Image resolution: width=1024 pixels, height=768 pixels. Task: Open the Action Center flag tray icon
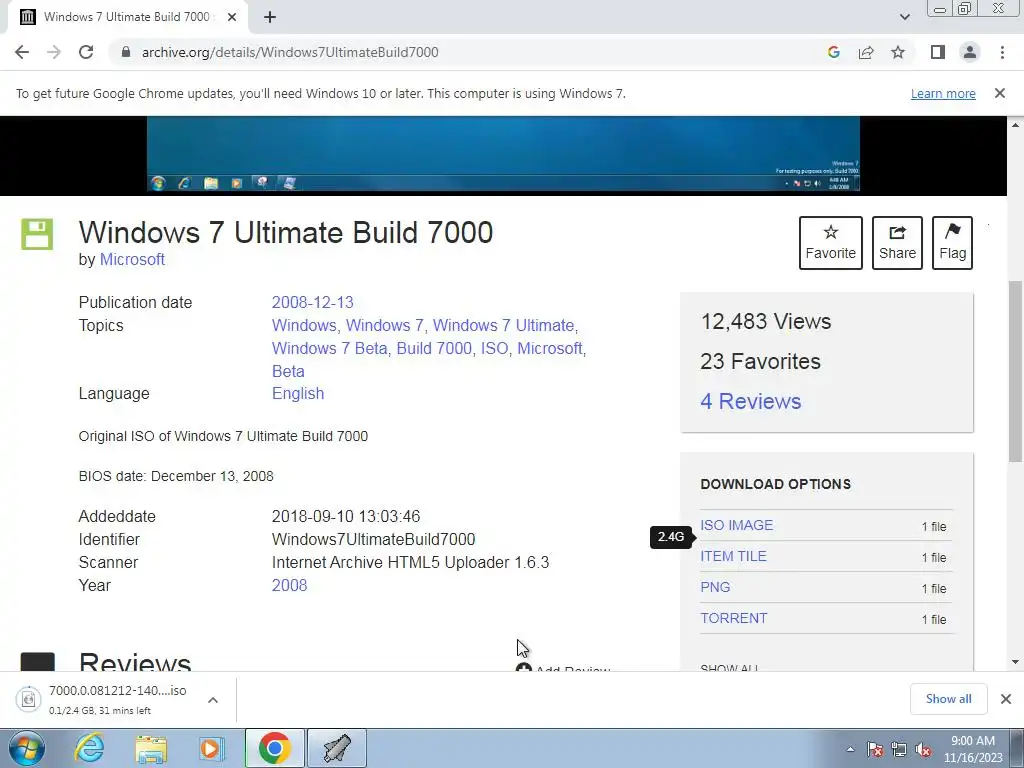coord(875,749)
